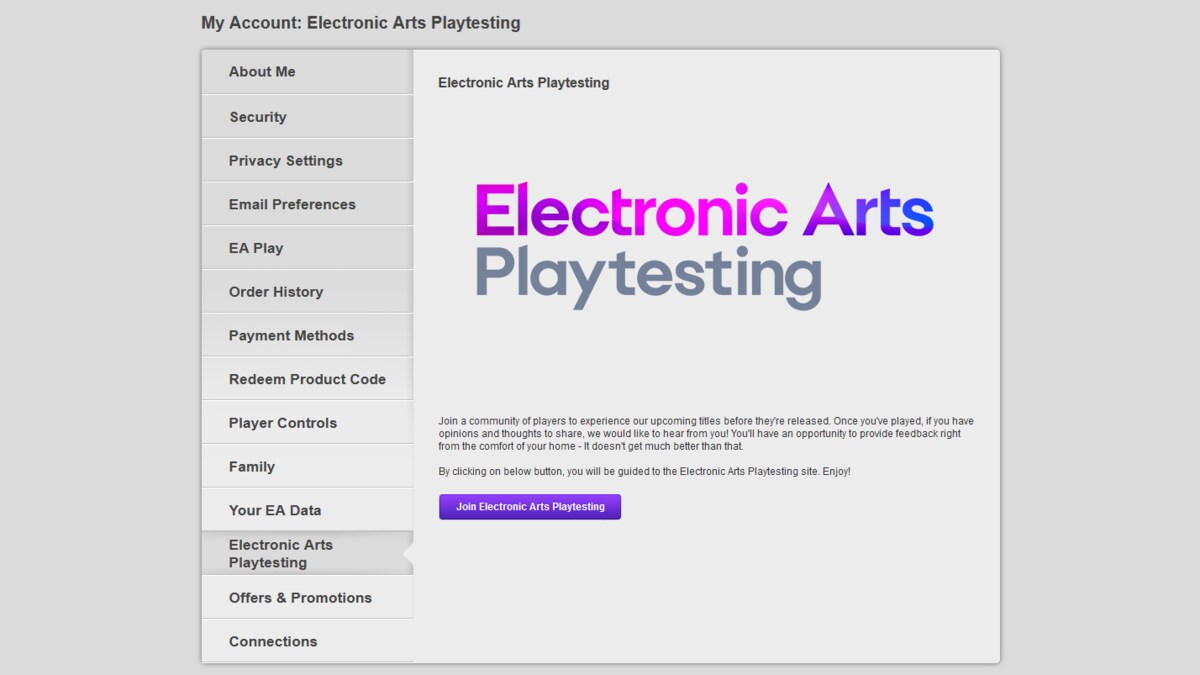Select Redeem Product Code

307,379
